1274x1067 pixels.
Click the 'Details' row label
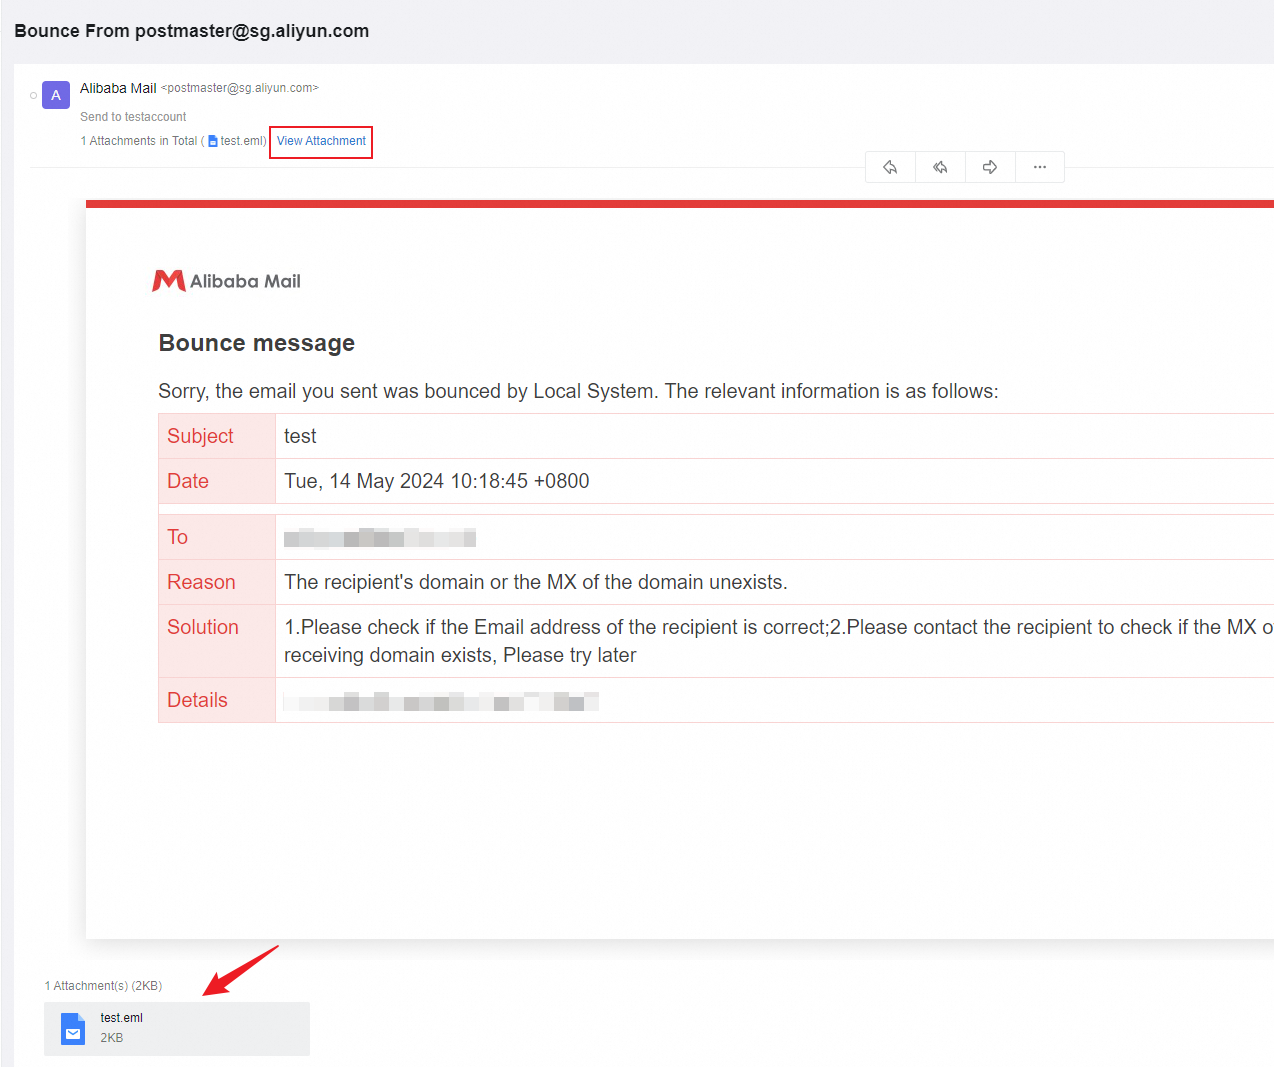click(x=197, y=700)
